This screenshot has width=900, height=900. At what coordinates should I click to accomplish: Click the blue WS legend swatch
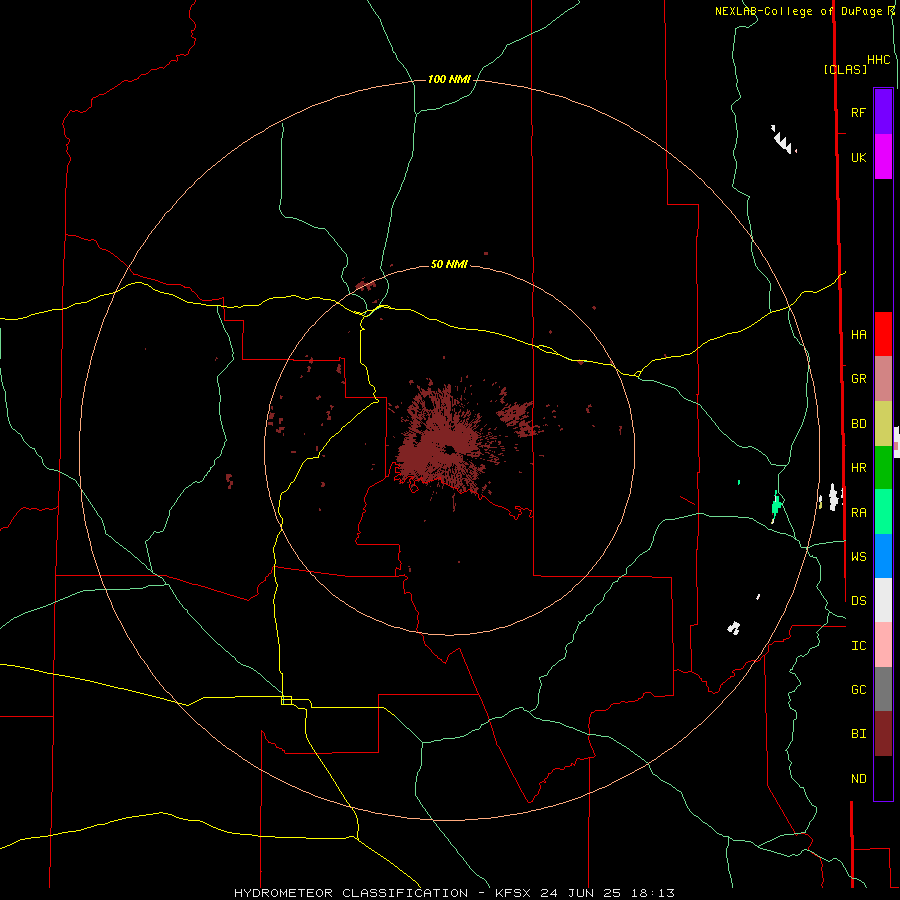coord(883,556)
